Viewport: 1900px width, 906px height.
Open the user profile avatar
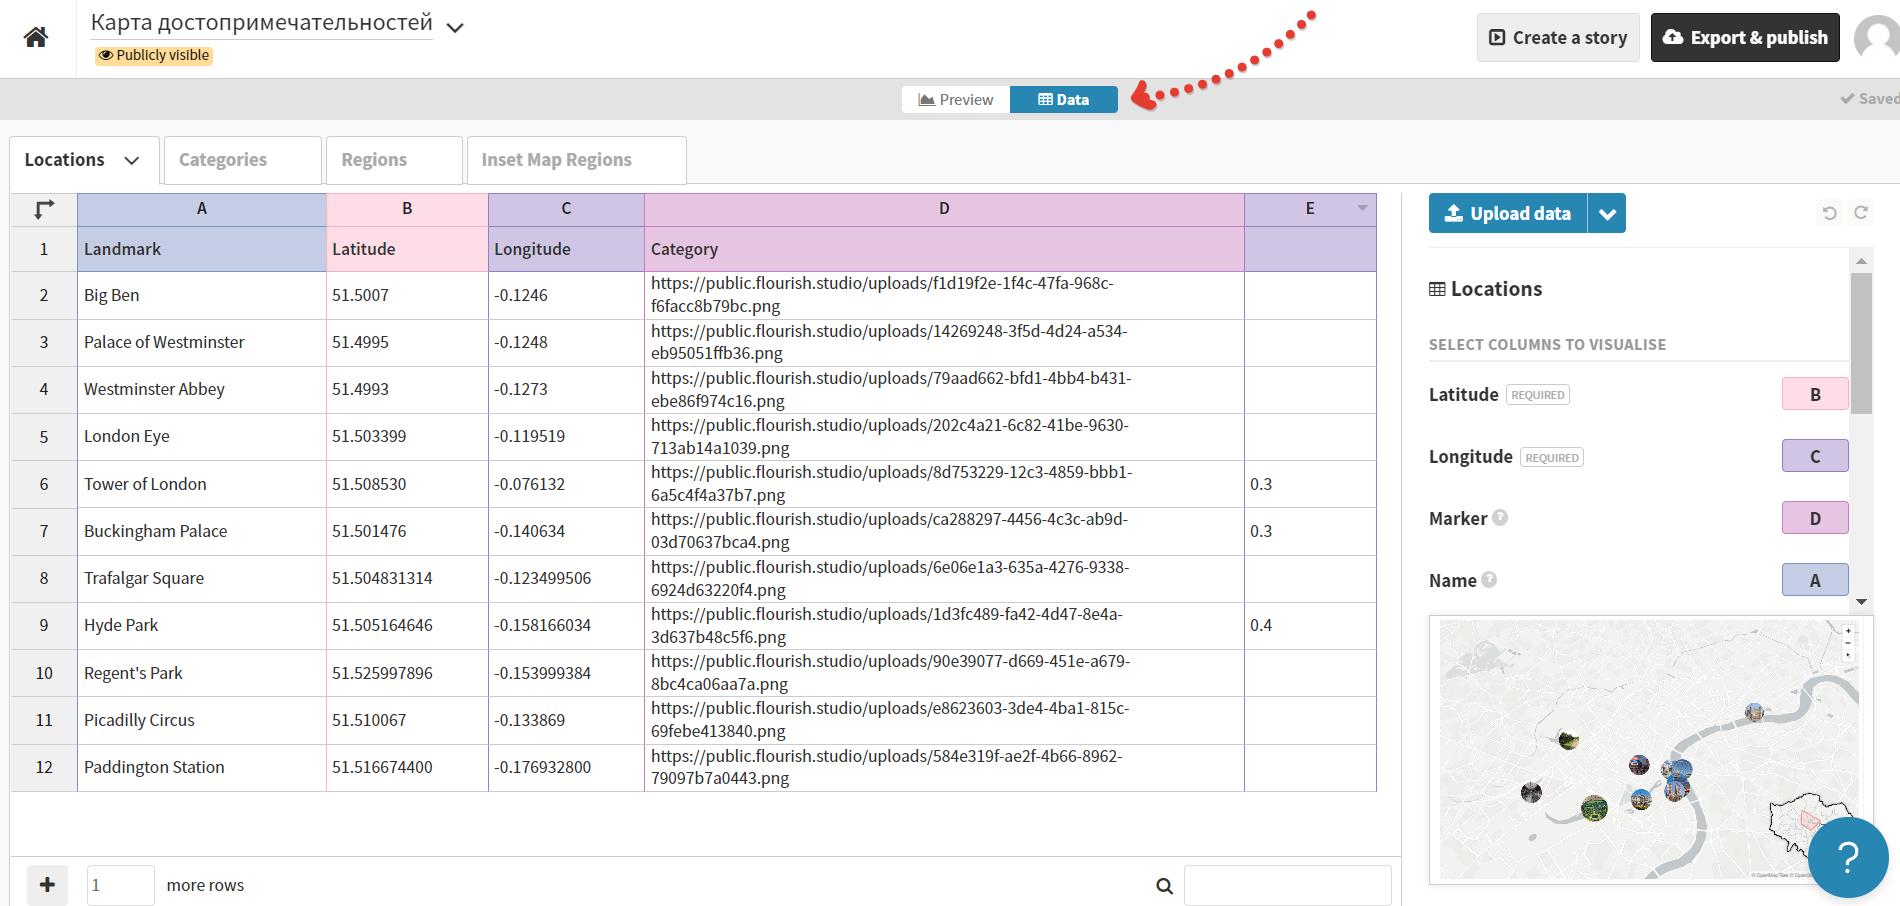click(x=1877, y=38)
